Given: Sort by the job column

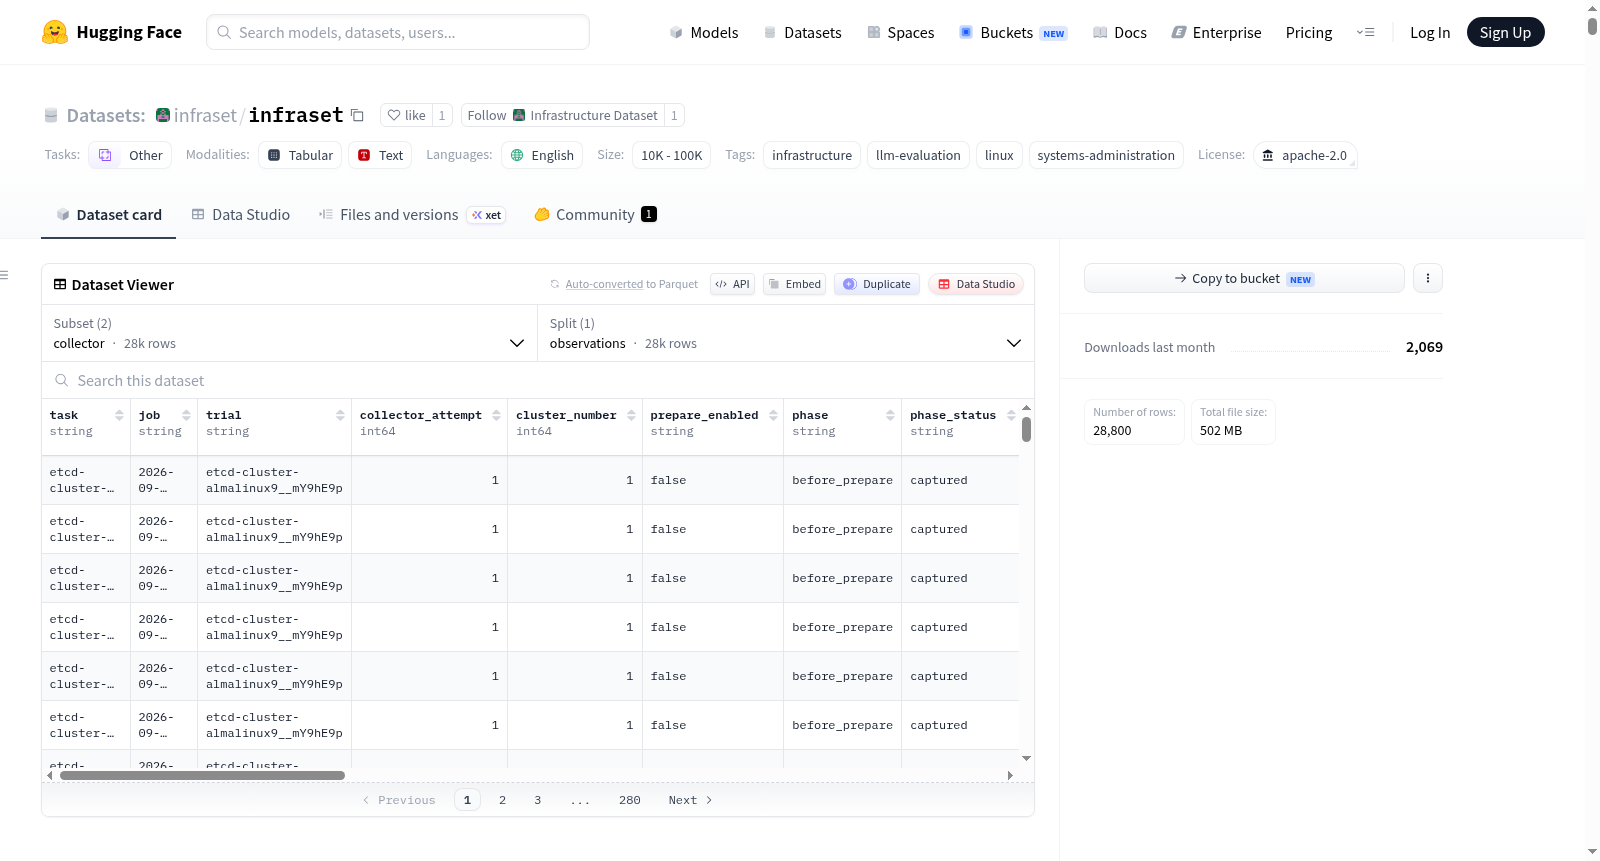Looking at the screenshot, I should click(x=186, y=415).
